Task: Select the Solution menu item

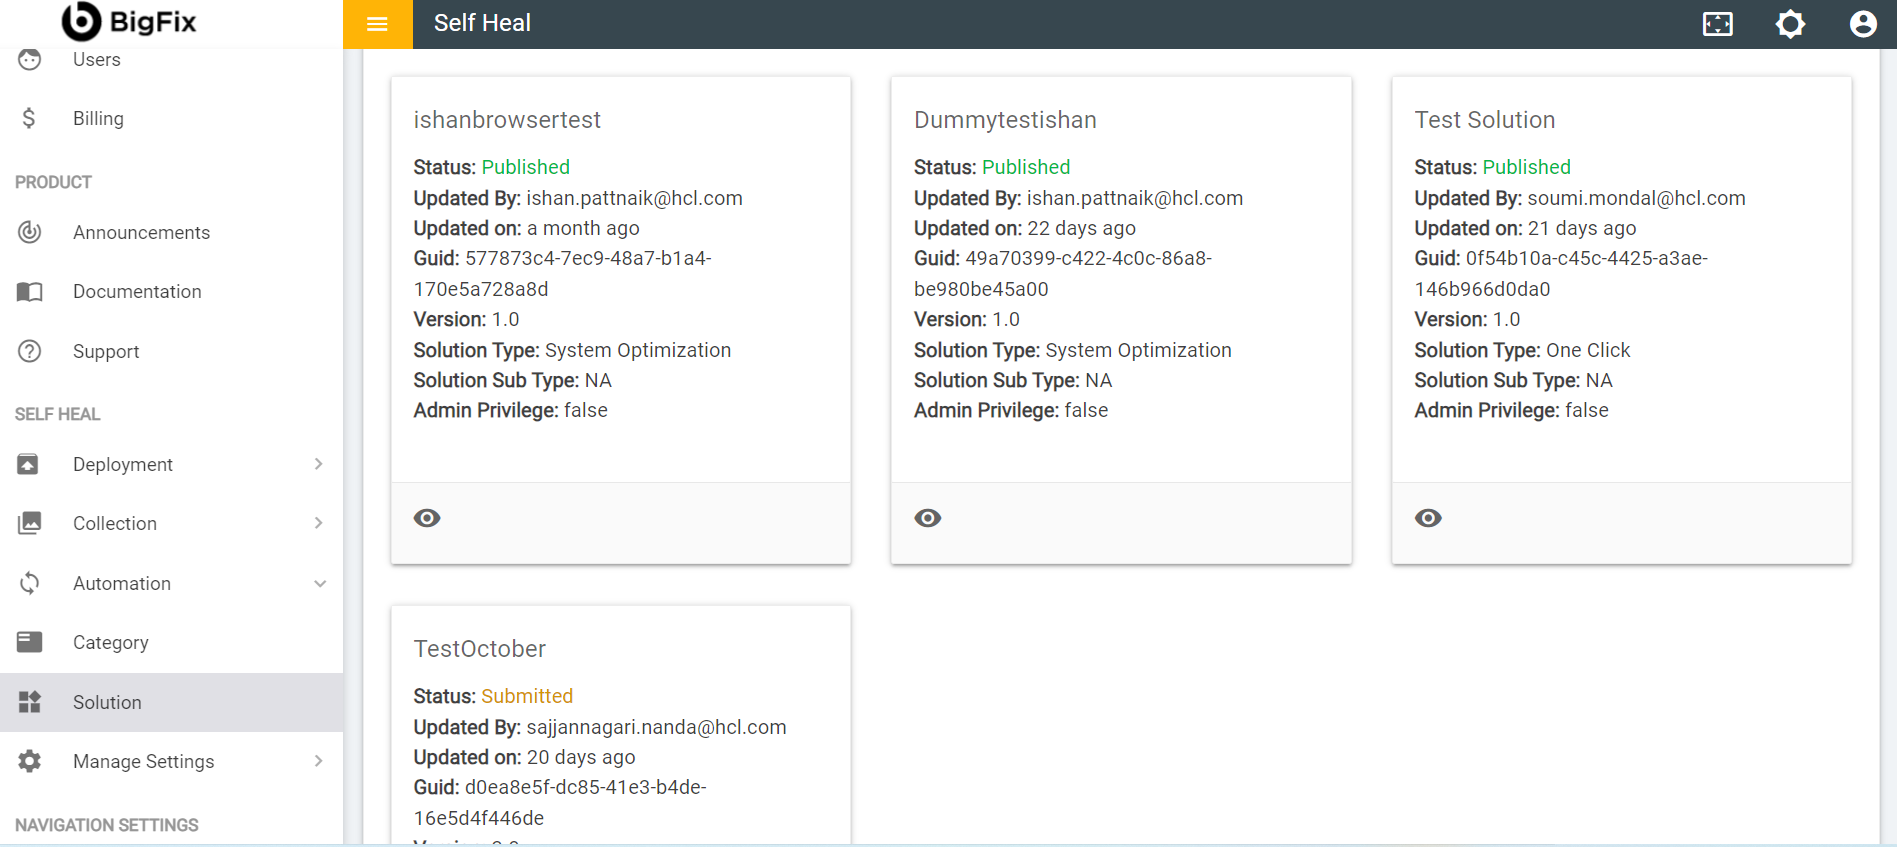Action: point(107,702)
